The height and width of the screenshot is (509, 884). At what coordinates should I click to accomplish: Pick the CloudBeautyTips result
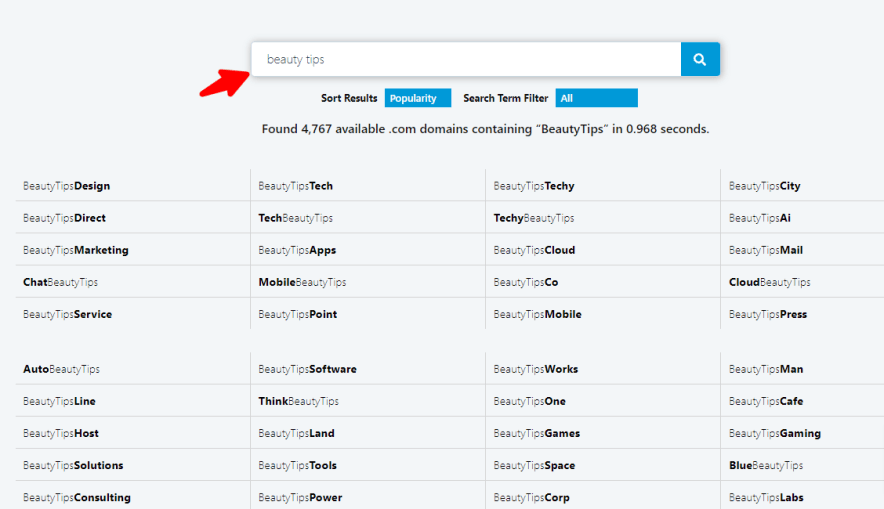770,282
